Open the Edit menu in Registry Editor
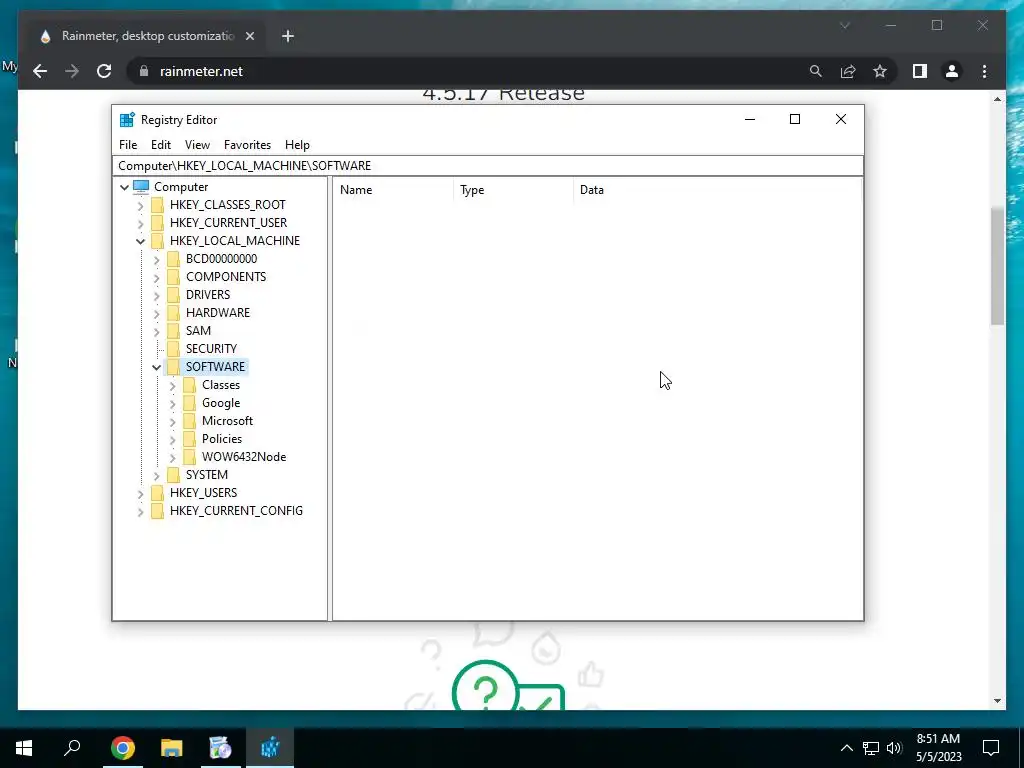Image resolution: width=1024 pixels, height=768 pixels. click(x=161, y=145)
